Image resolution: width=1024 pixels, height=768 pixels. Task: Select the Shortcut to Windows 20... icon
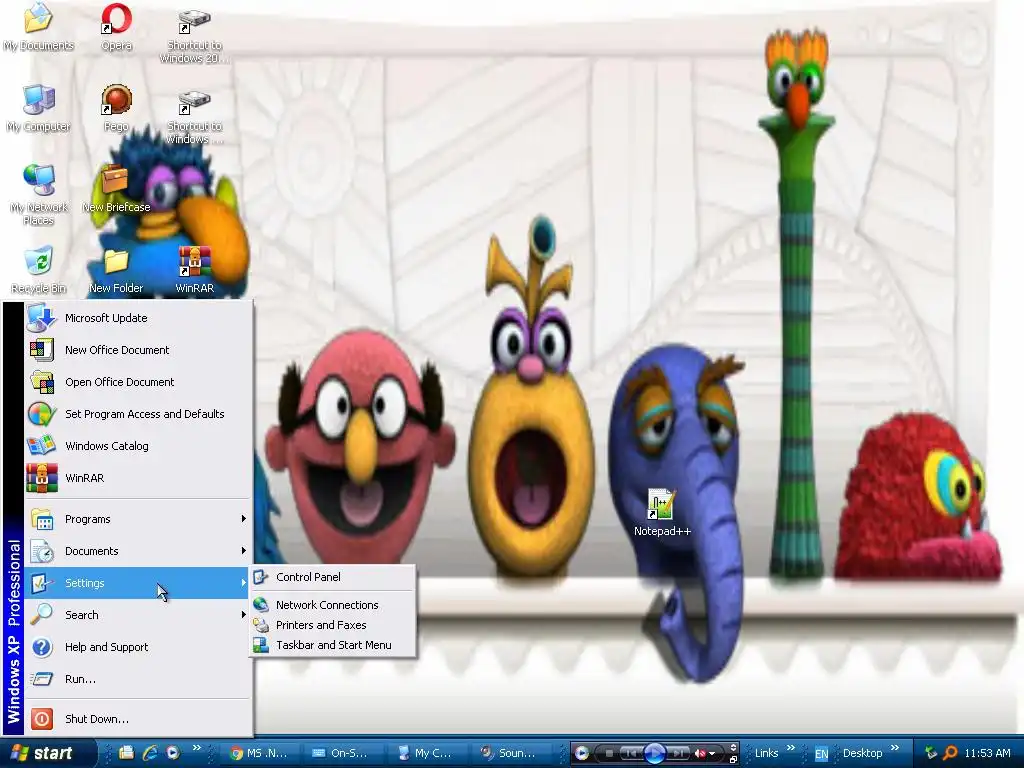click(x=194, y=35)
